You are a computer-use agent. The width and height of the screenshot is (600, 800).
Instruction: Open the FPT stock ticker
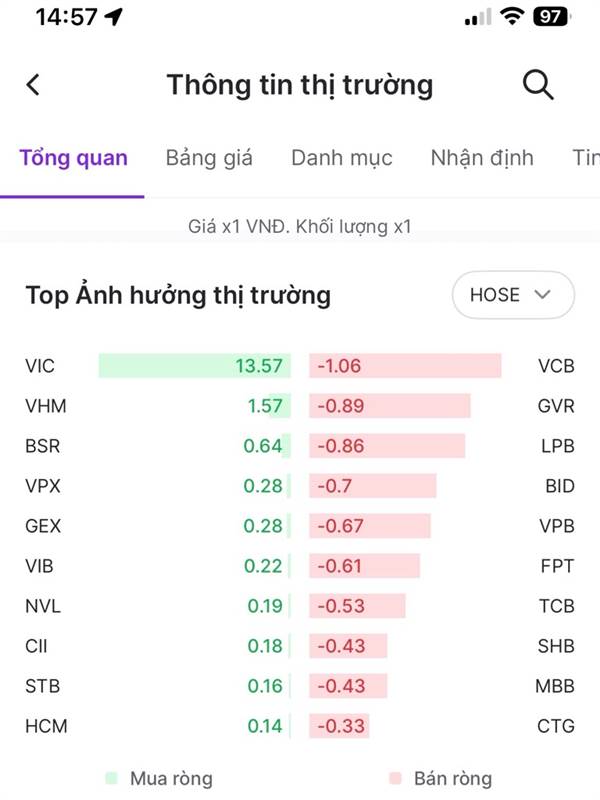coord(557,566)
